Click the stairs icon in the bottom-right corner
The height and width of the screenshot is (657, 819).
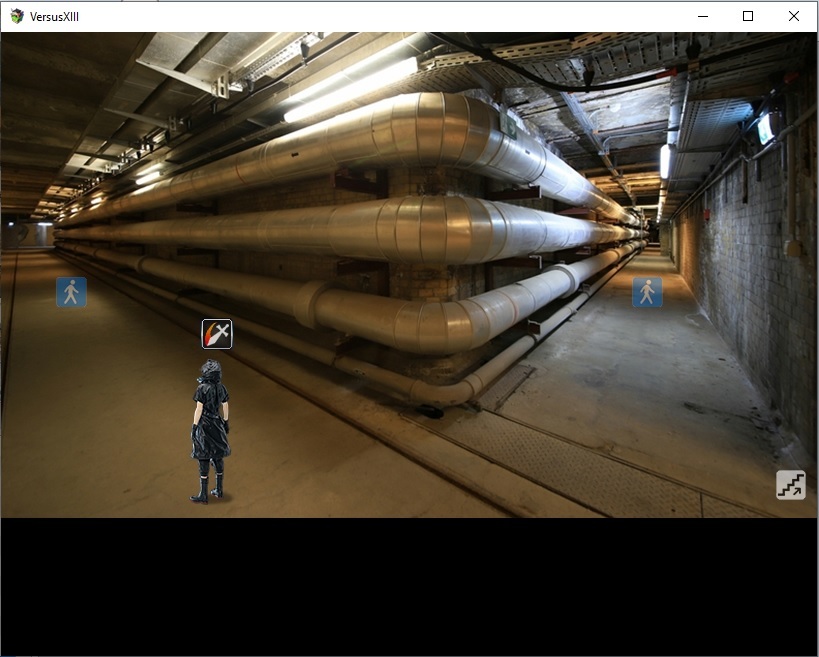click(790, 485)
